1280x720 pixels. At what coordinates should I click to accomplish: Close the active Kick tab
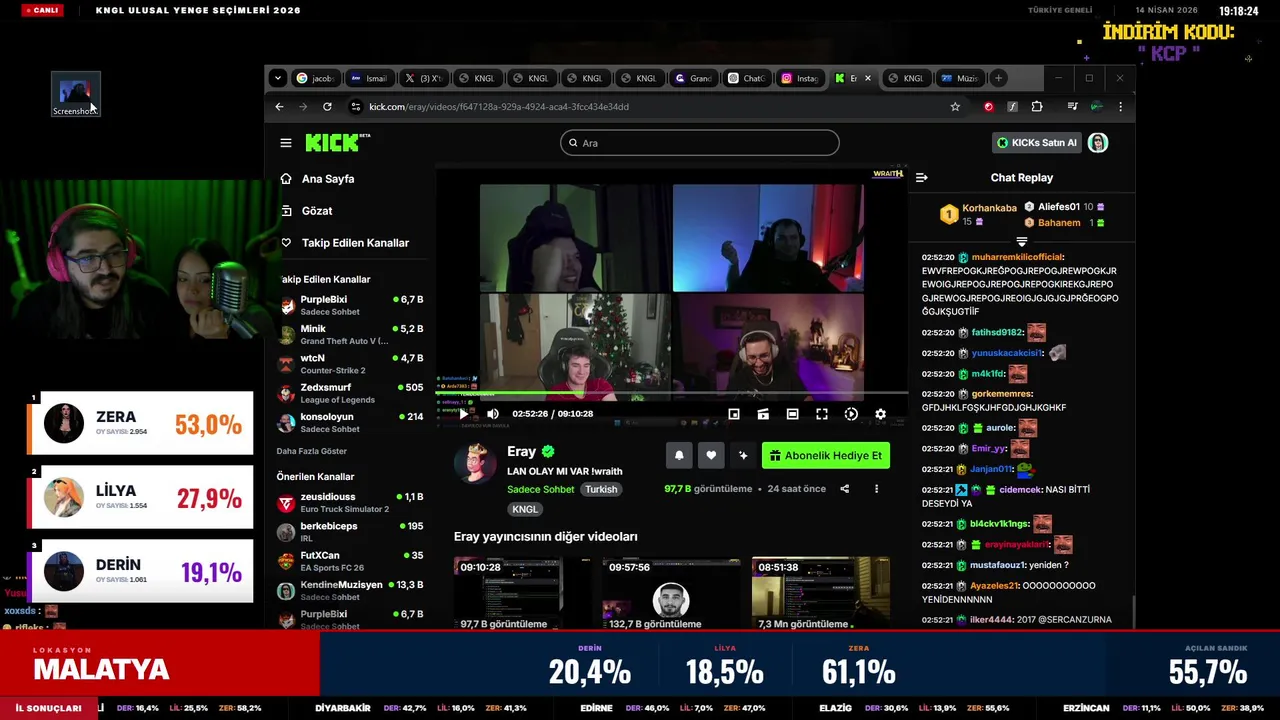pos(867,78)
